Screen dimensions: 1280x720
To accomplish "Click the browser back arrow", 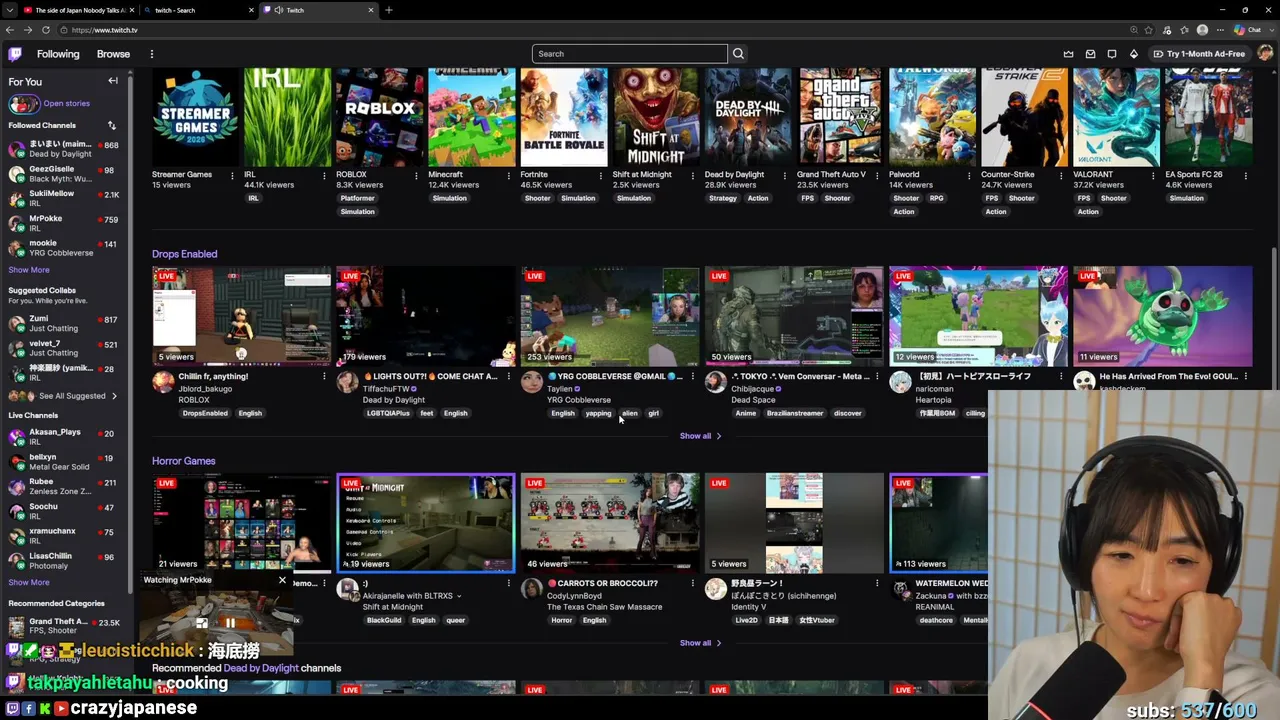I will (11, 30).
